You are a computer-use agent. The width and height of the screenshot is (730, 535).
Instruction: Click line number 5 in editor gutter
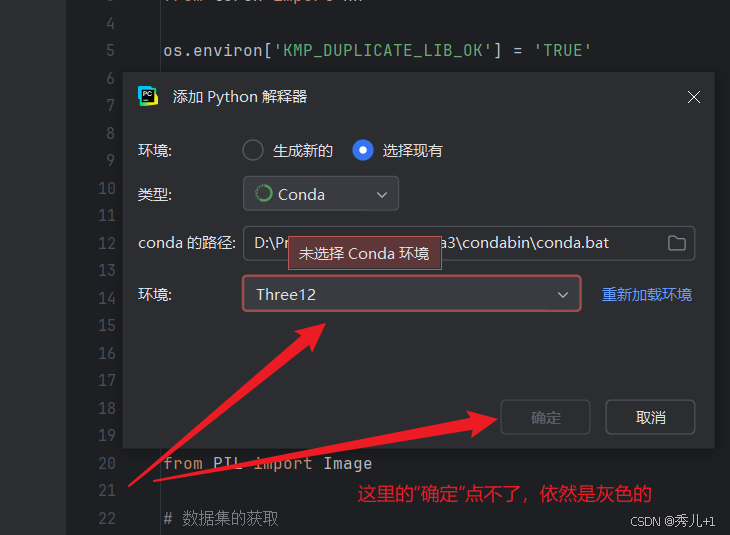pos(110,50)
